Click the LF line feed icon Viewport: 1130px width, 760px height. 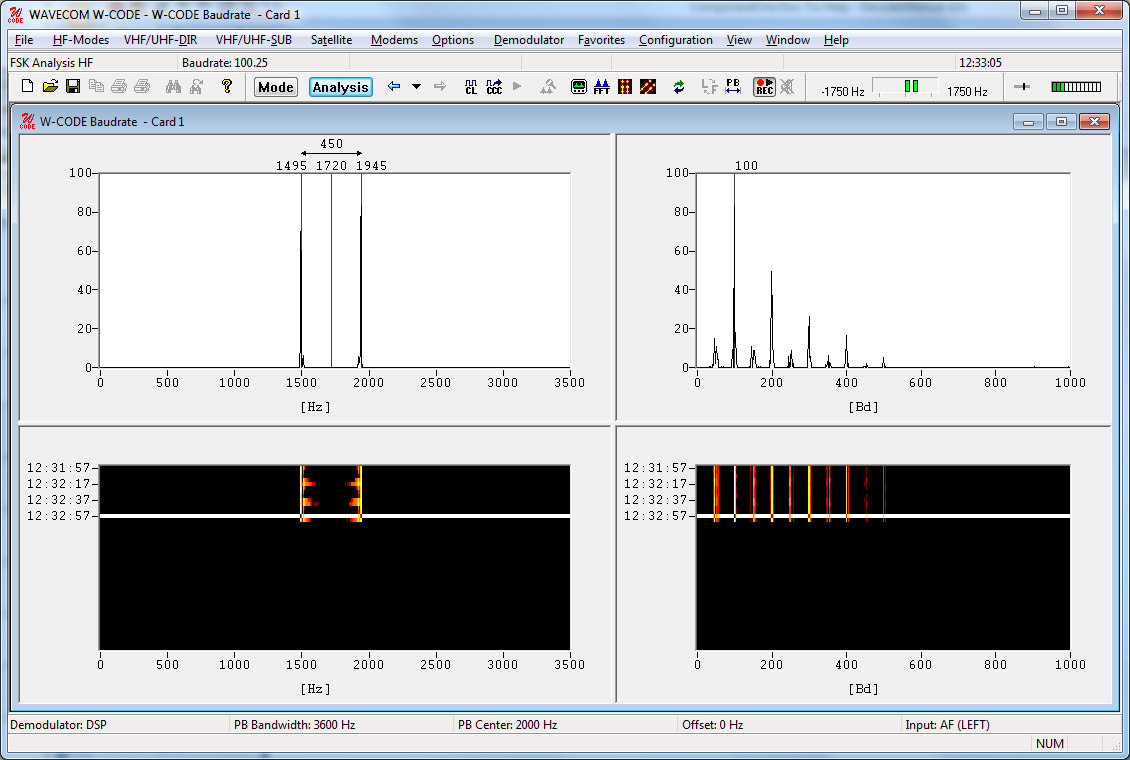pos(709,86)
